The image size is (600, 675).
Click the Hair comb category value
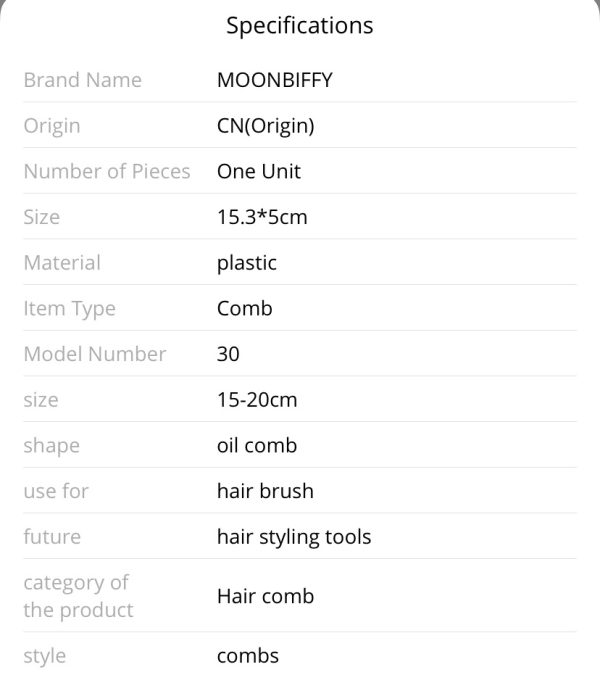point(266,597)
